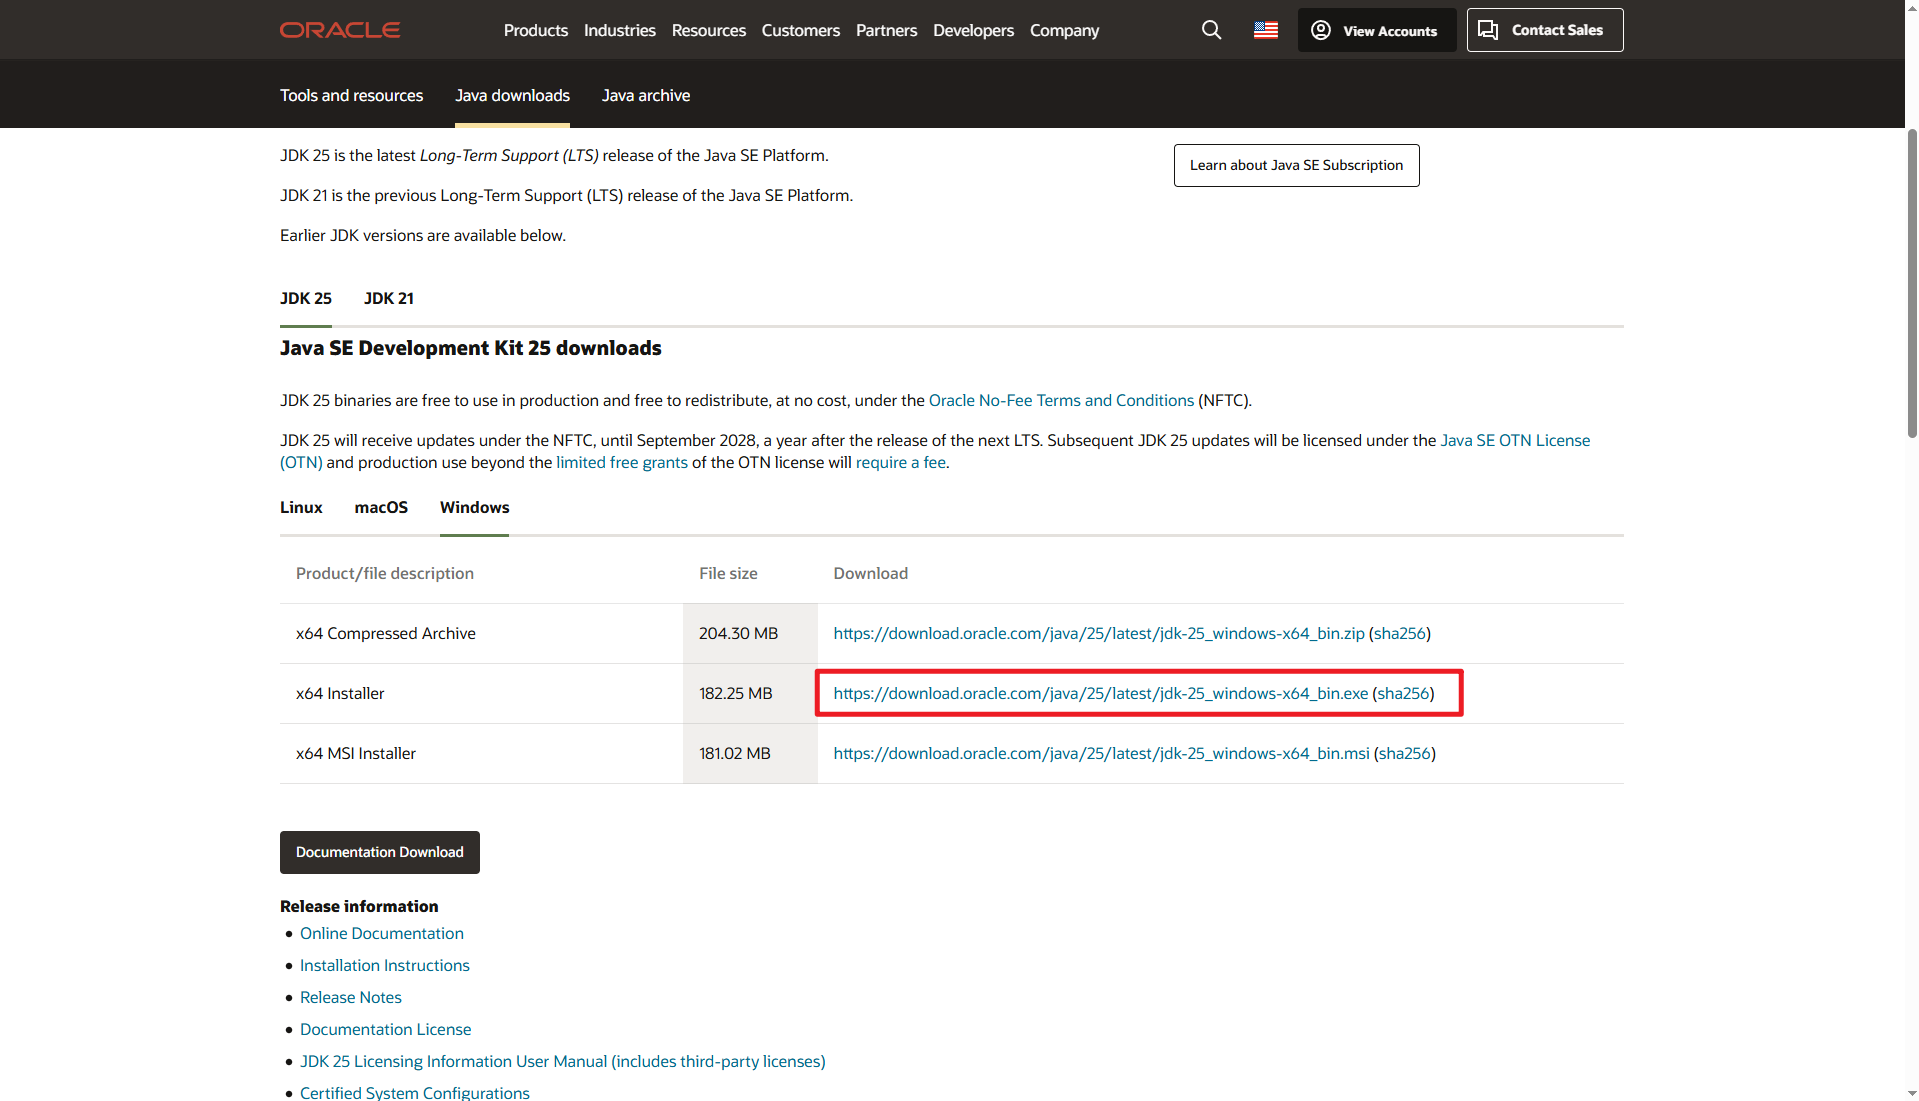Select the macOS platform tab
1919x1101 pixels.
click(381, 507)
